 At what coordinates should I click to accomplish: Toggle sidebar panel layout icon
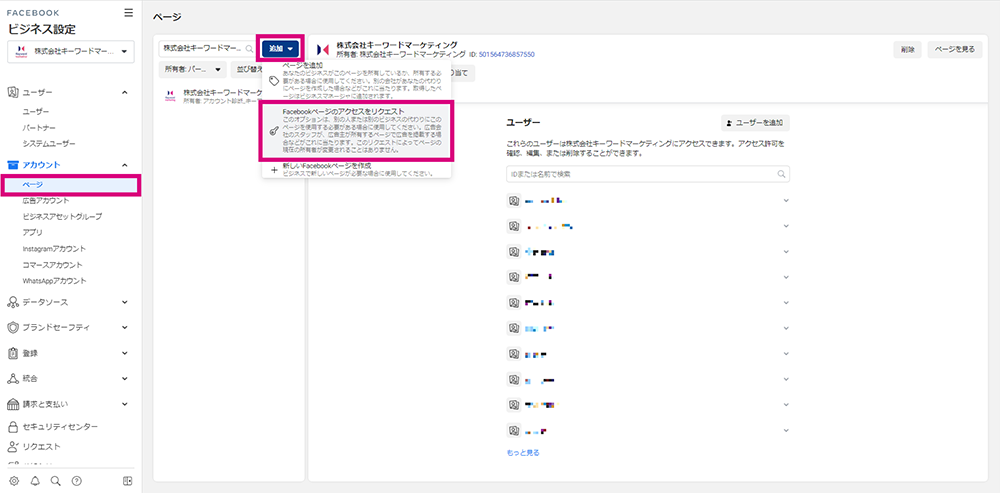click(x=128, y=480)
